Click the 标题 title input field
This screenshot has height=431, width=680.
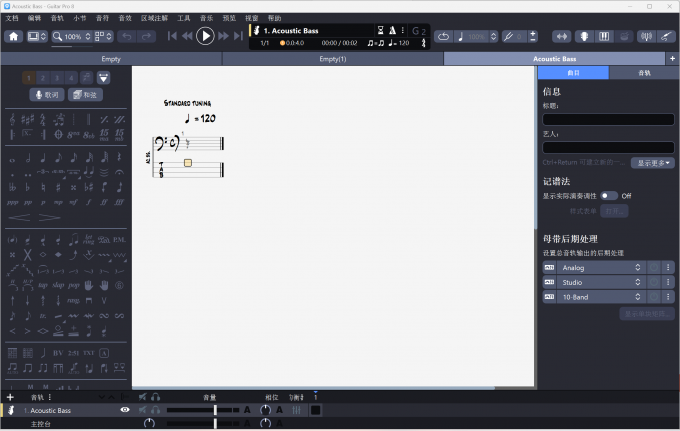point(608,119)
